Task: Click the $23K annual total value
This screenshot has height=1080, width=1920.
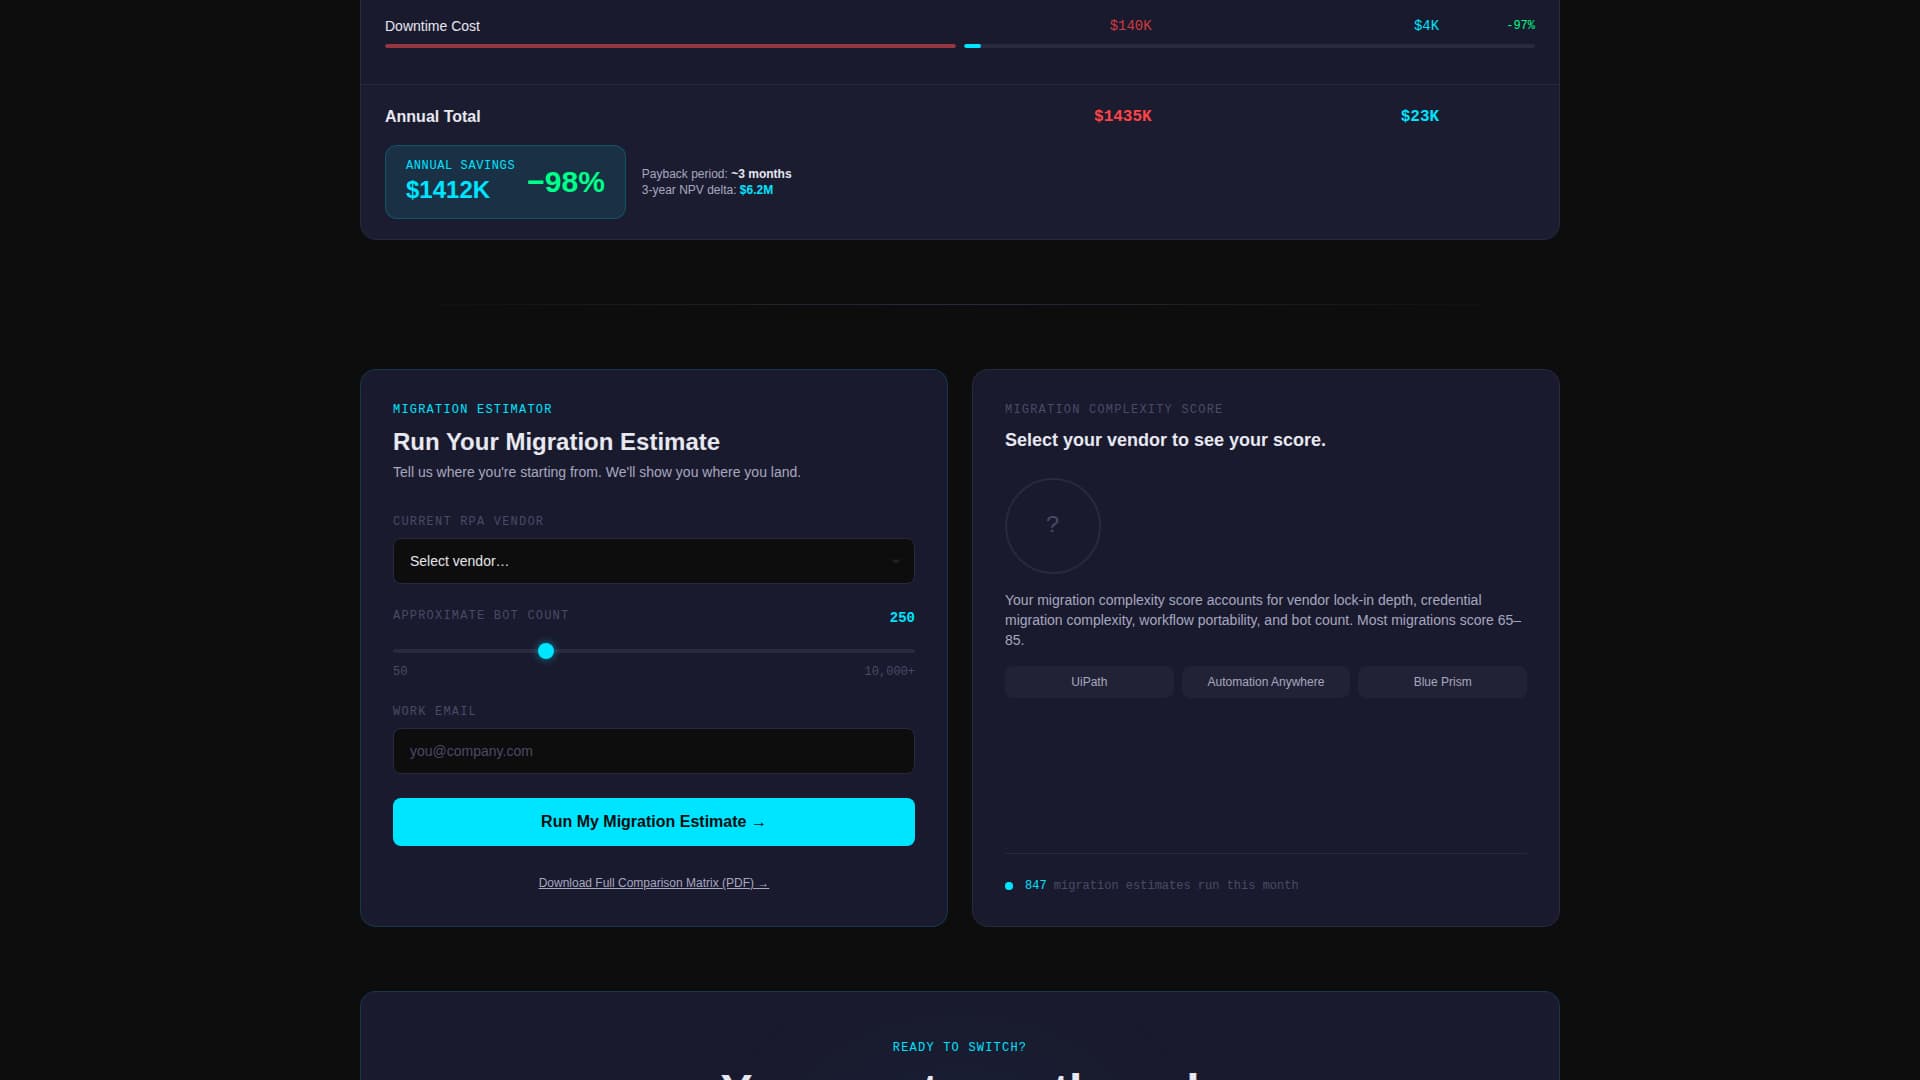Action: pos(1419,115)
